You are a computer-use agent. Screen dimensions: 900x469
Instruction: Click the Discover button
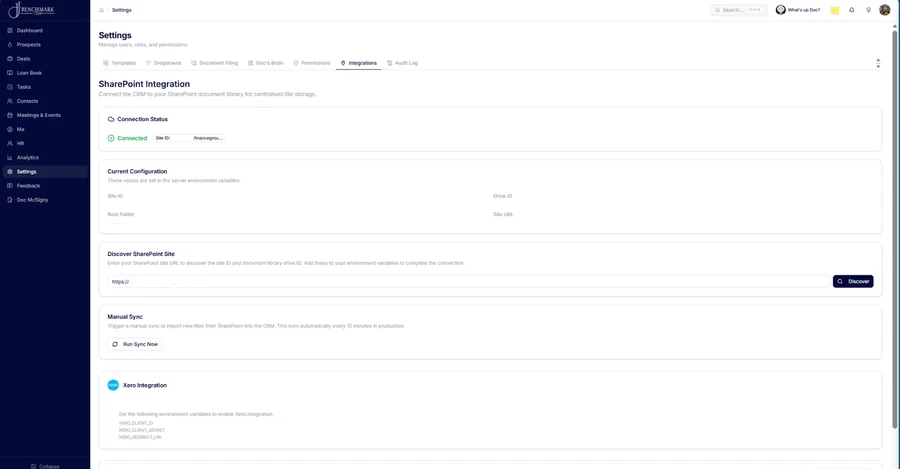click(x=853, y=281)
